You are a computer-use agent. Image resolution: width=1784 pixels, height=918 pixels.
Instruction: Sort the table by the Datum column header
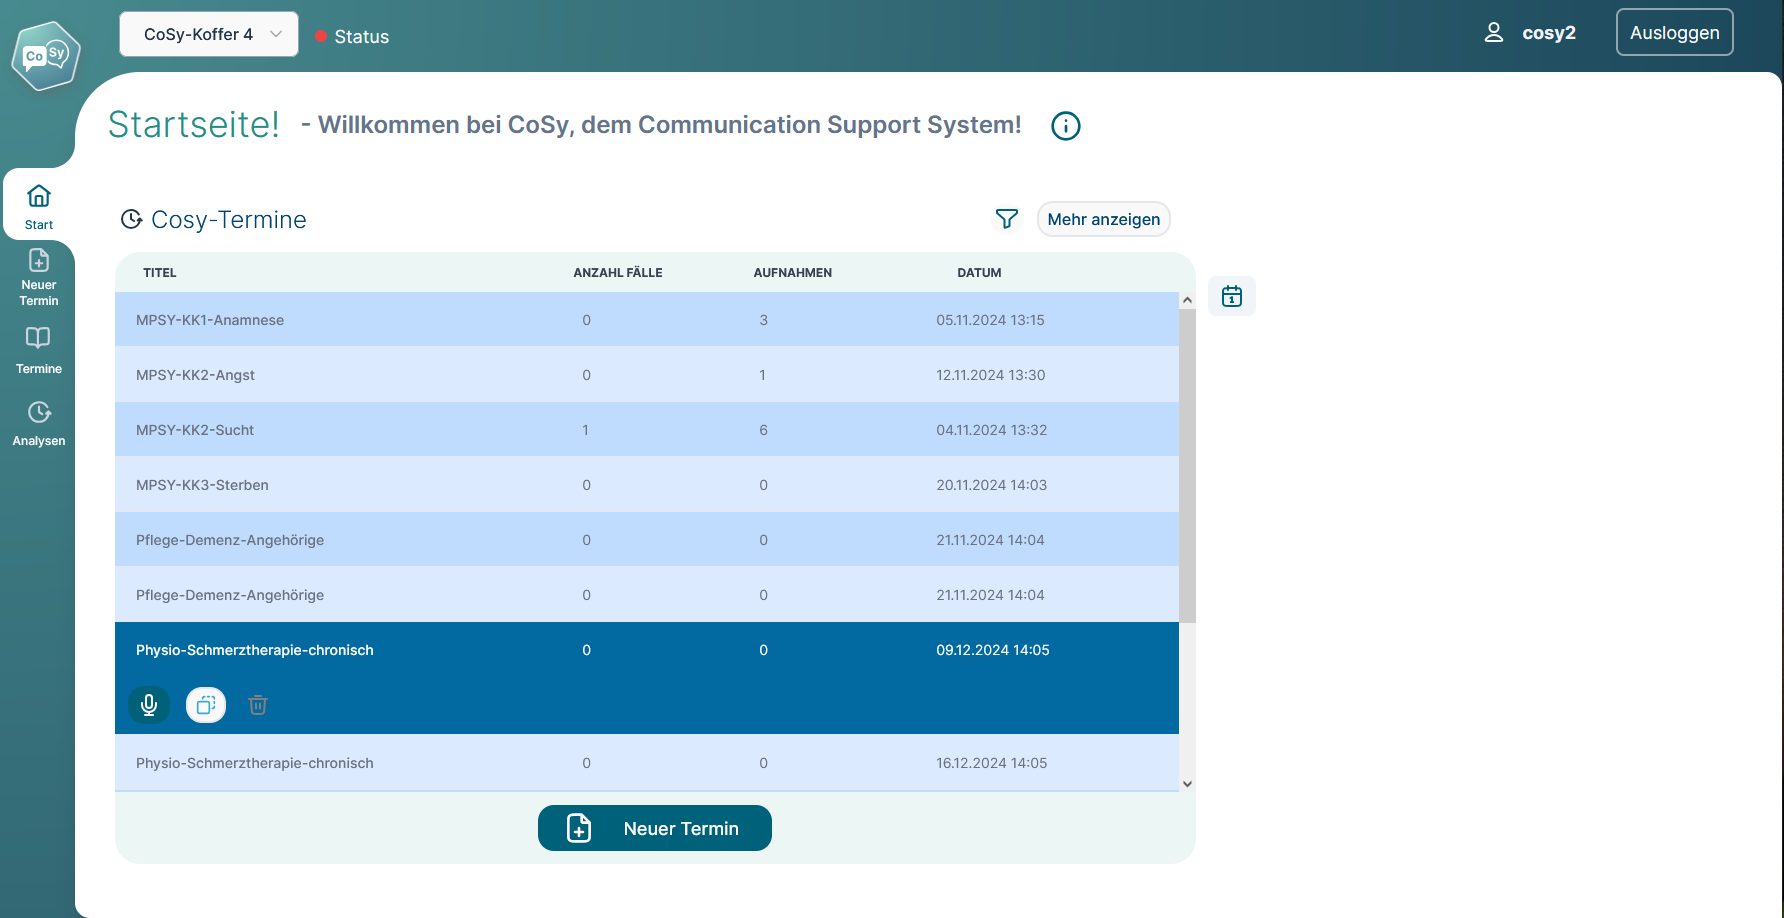click(978, 273)
